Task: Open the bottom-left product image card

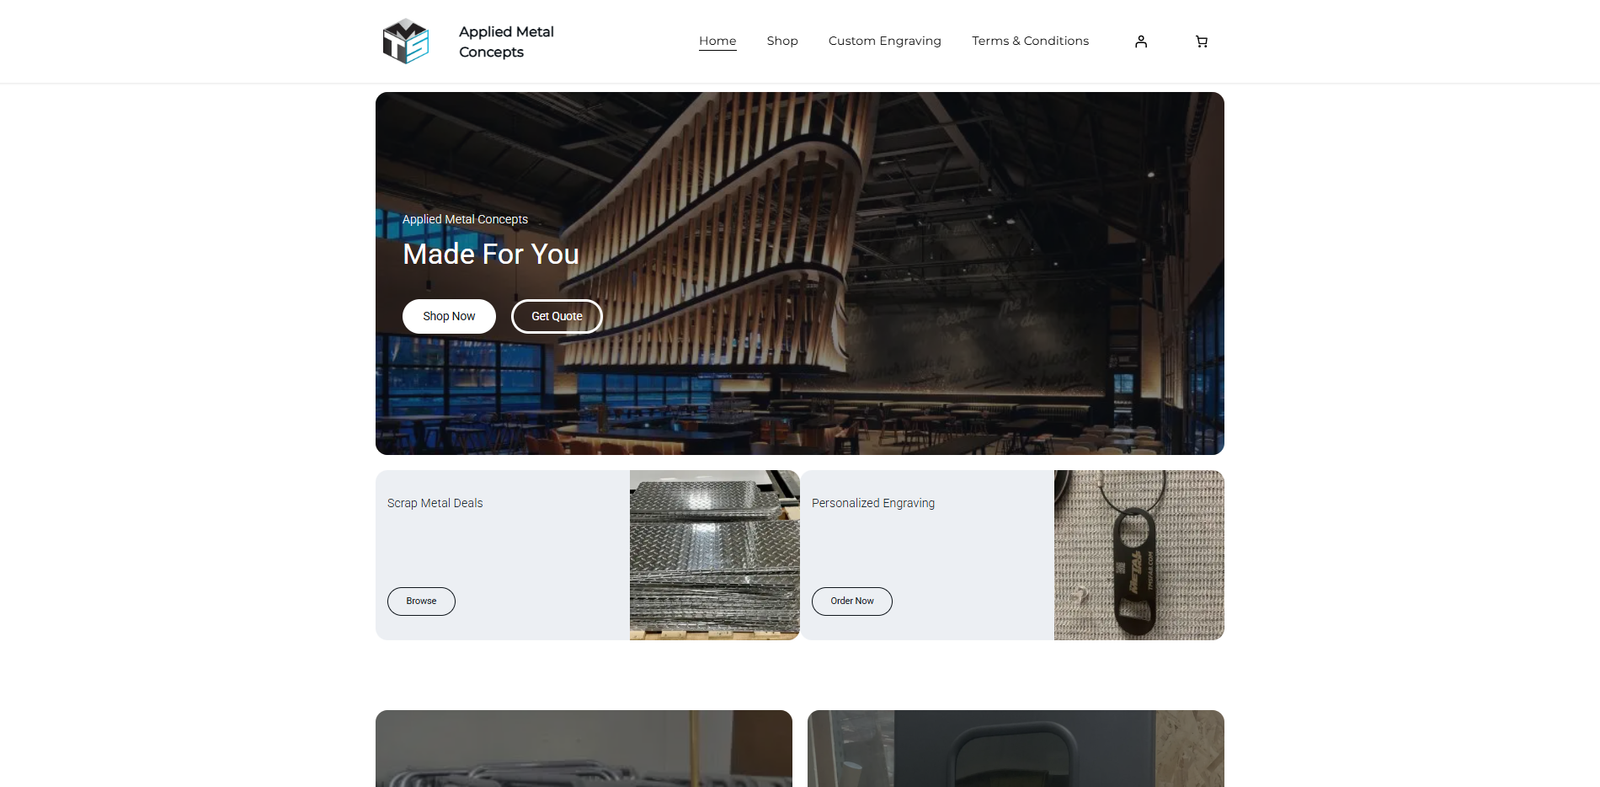Action: click(x=584, y=748)
